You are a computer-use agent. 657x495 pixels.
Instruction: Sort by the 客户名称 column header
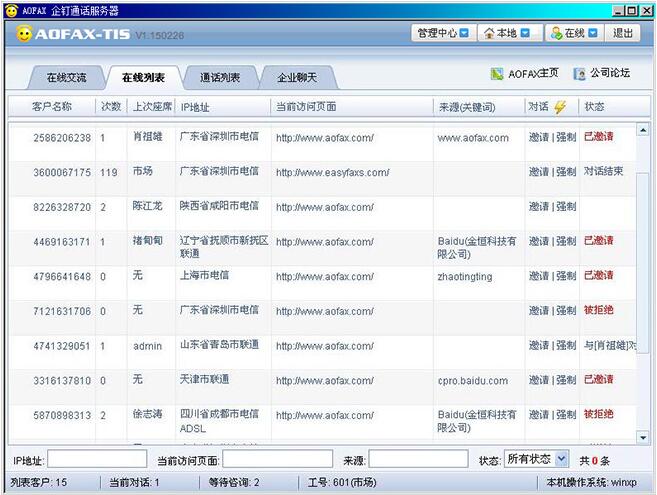point(52,107)
